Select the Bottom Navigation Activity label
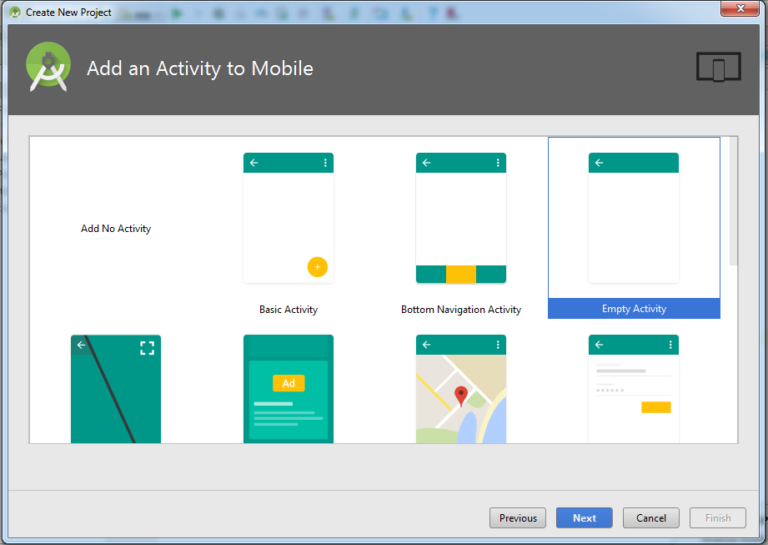The height and width of the screenshot is (545, 768). [461, 310]
